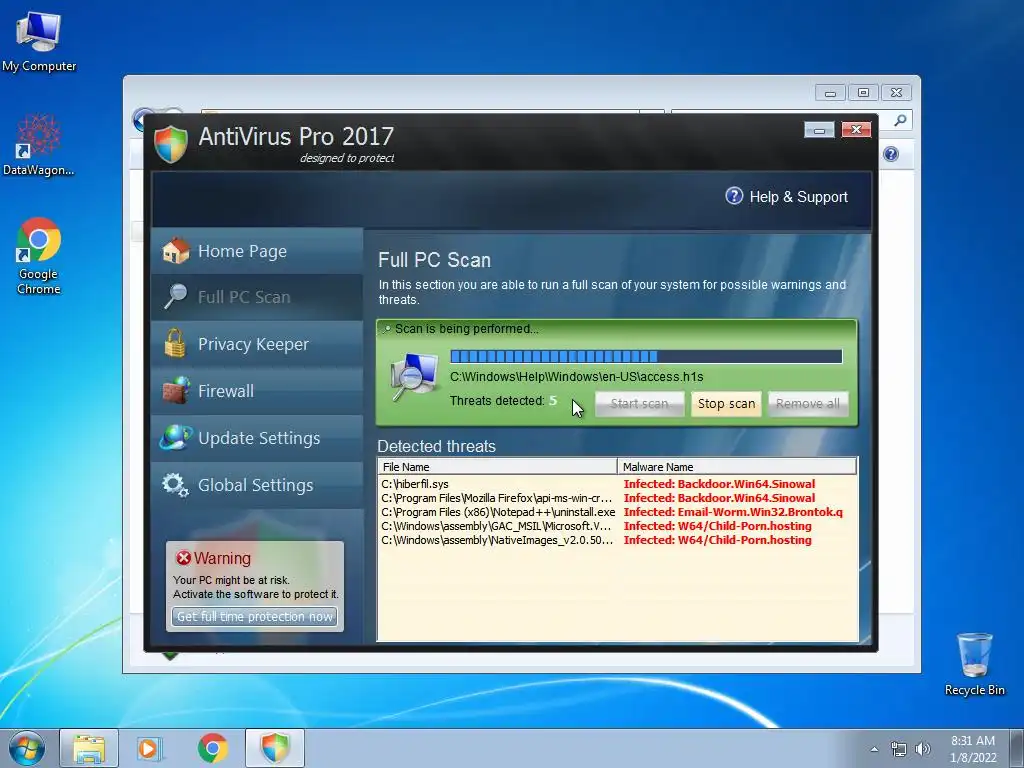Screen dimensions: 1024x768
Task: Click the network tray icon
Action: 899,749
